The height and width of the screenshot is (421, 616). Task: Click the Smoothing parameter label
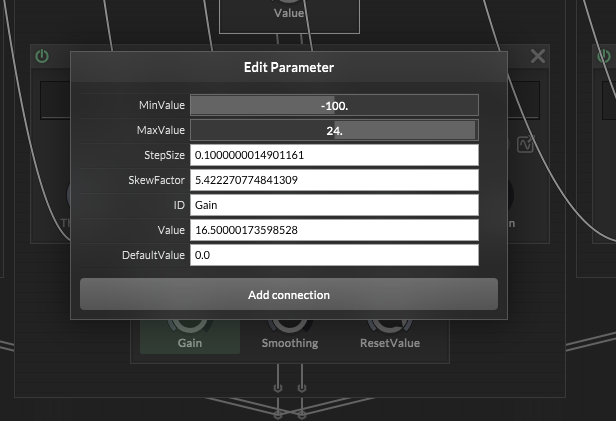[x=289, y=343]
